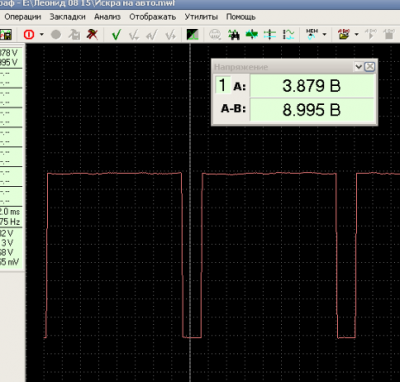
Task: Click the binoculars search icon
Action: tap(234, 34)
